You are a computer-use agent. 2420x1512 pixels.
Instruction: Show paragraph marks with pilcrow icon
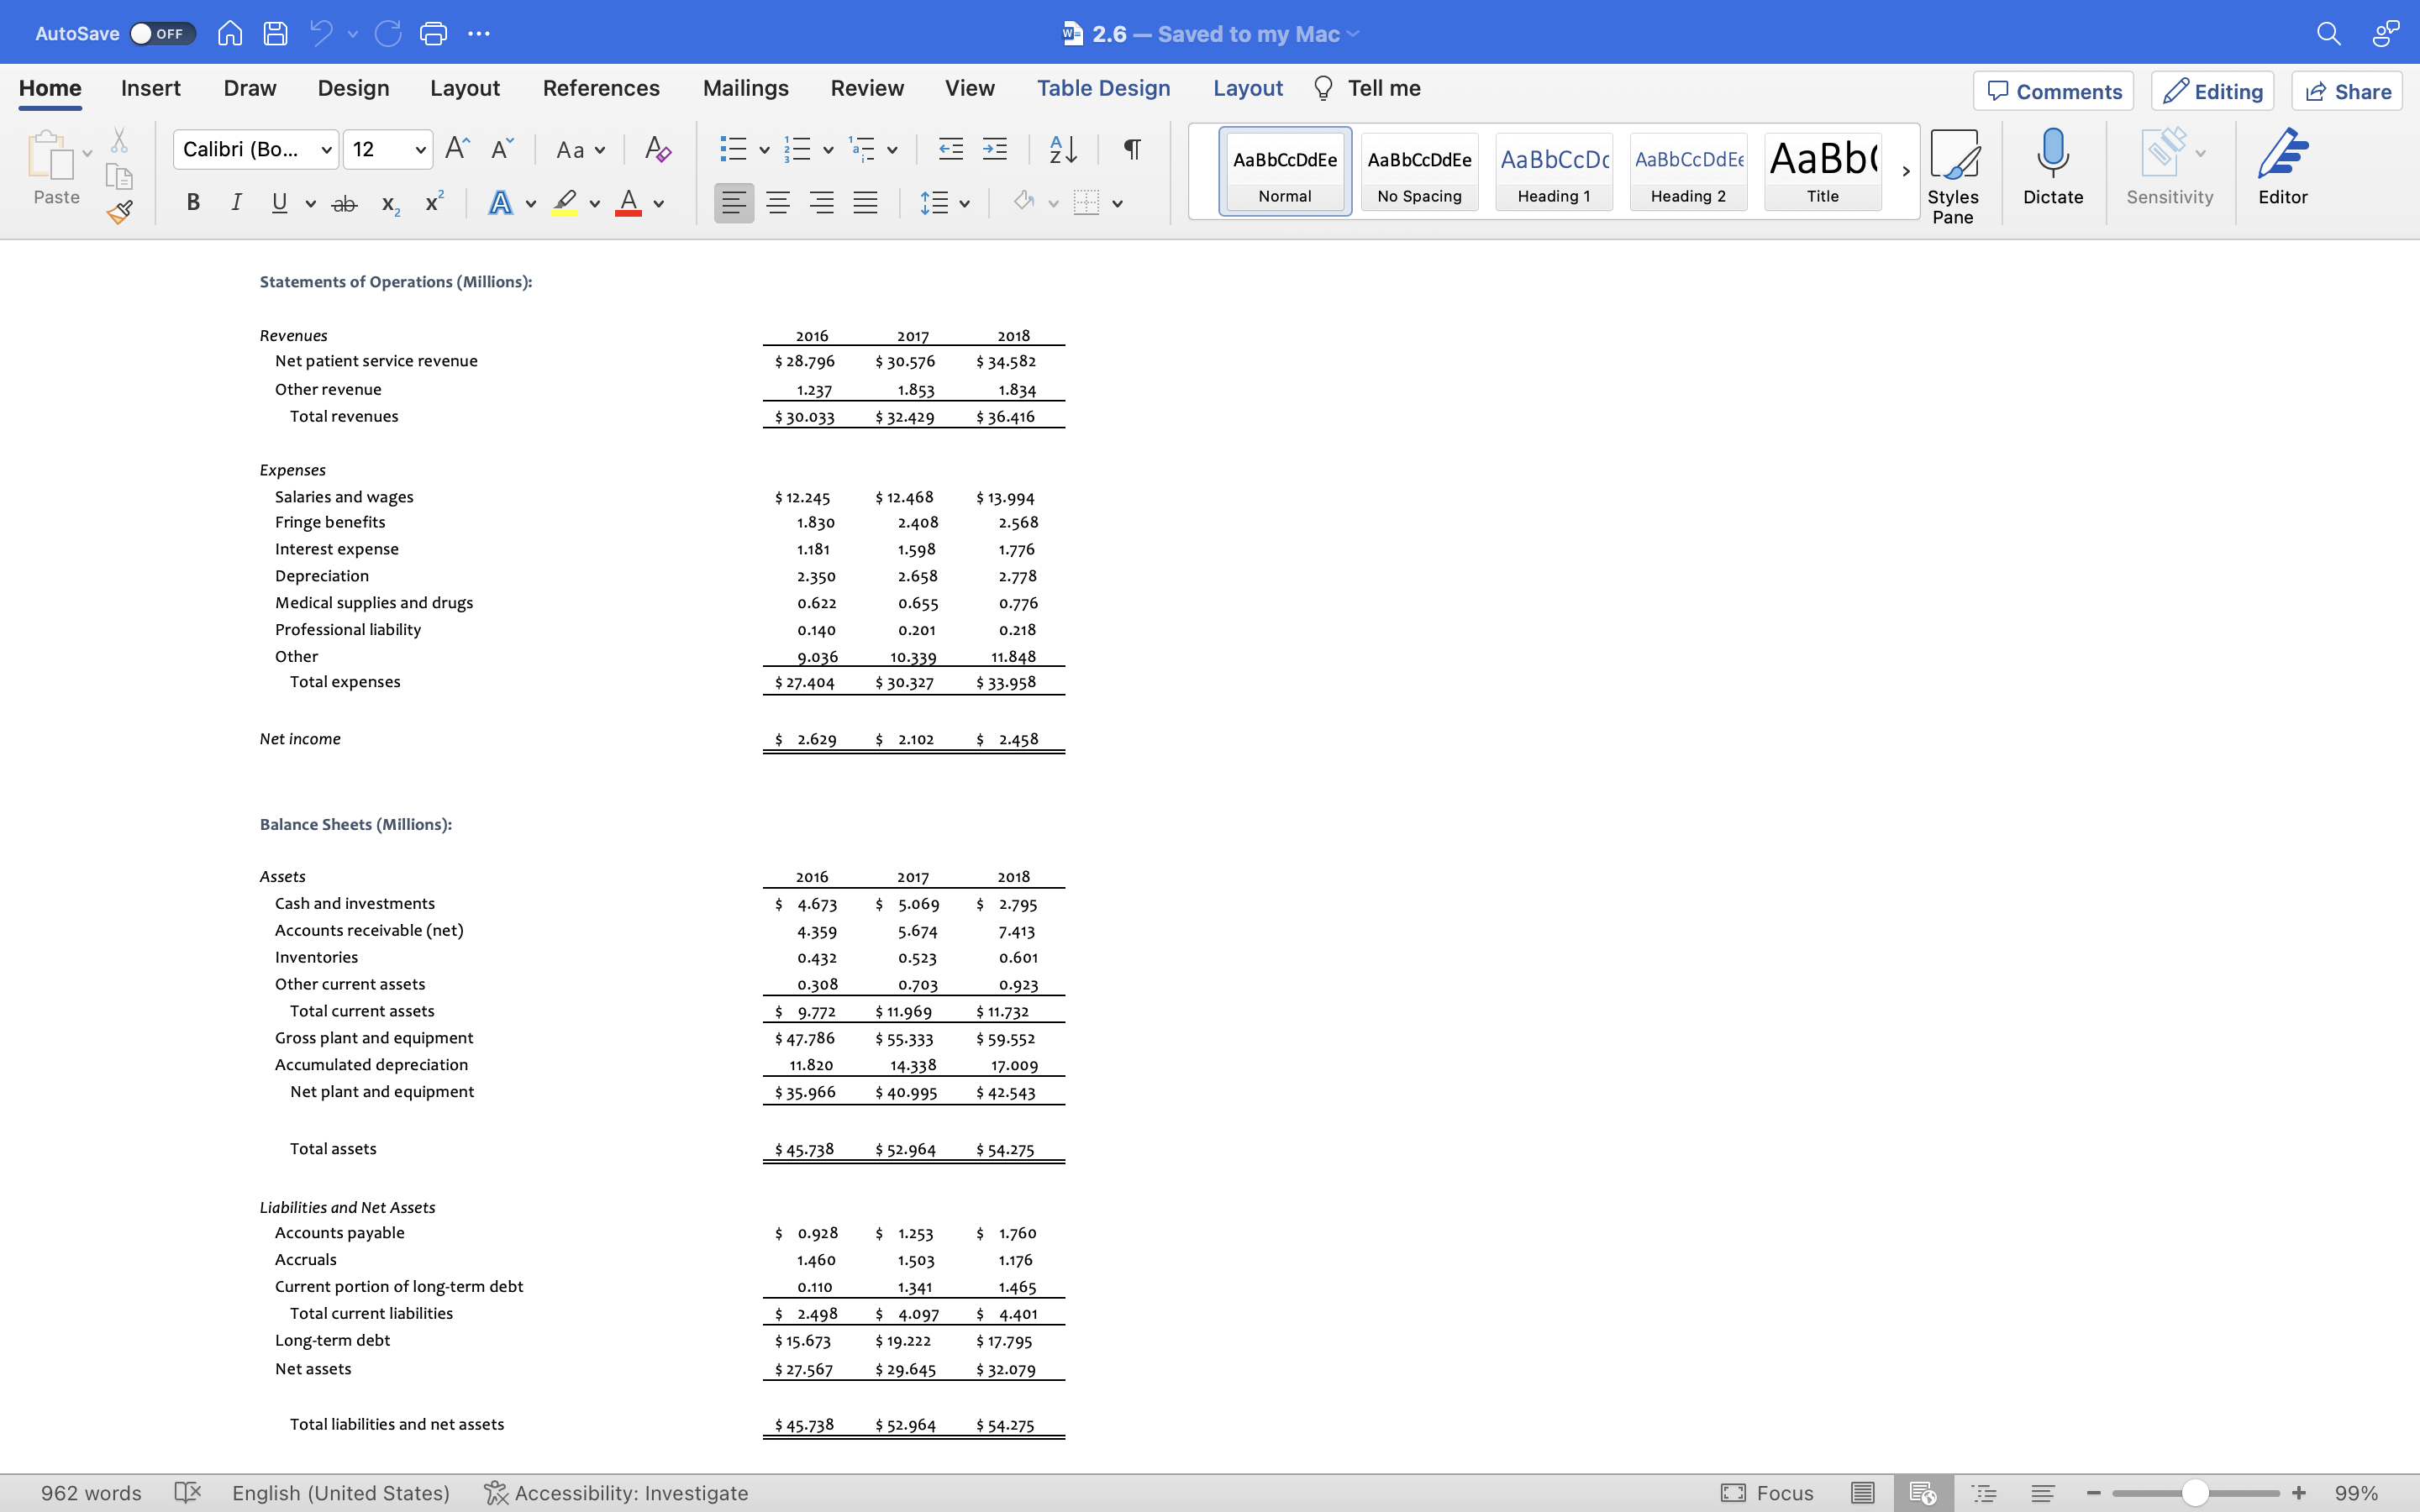[x=1131, y=150]
